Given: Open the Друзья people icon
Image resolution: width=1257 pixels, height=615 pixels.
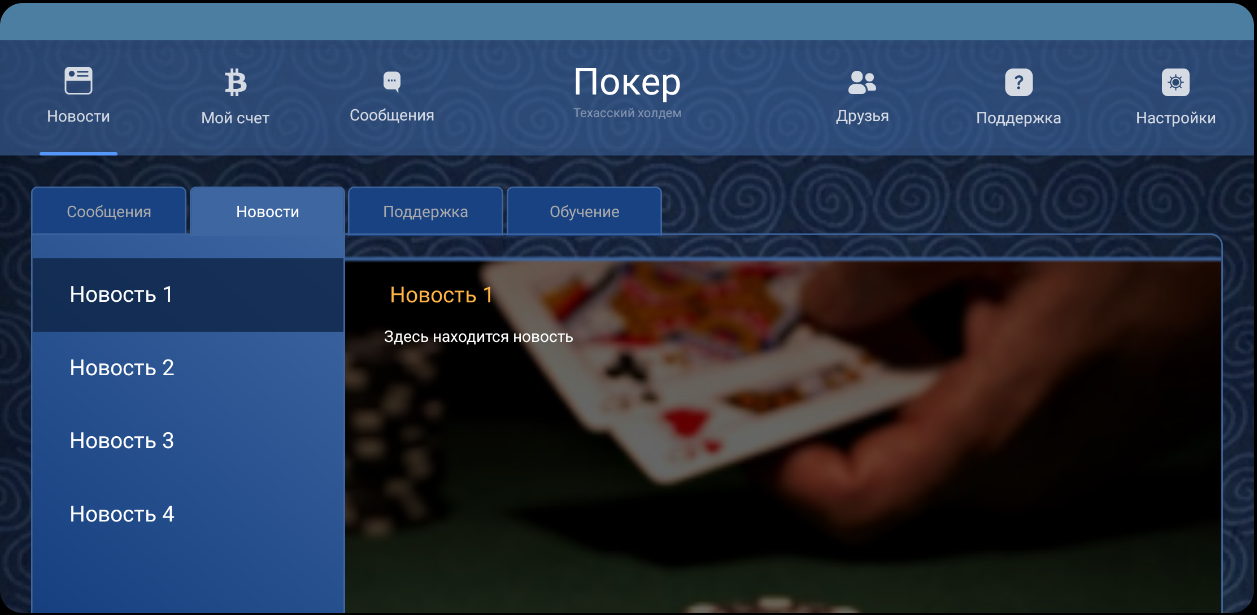Looking at the screenshot, I should pyautogui.click(x=862, y=82).
